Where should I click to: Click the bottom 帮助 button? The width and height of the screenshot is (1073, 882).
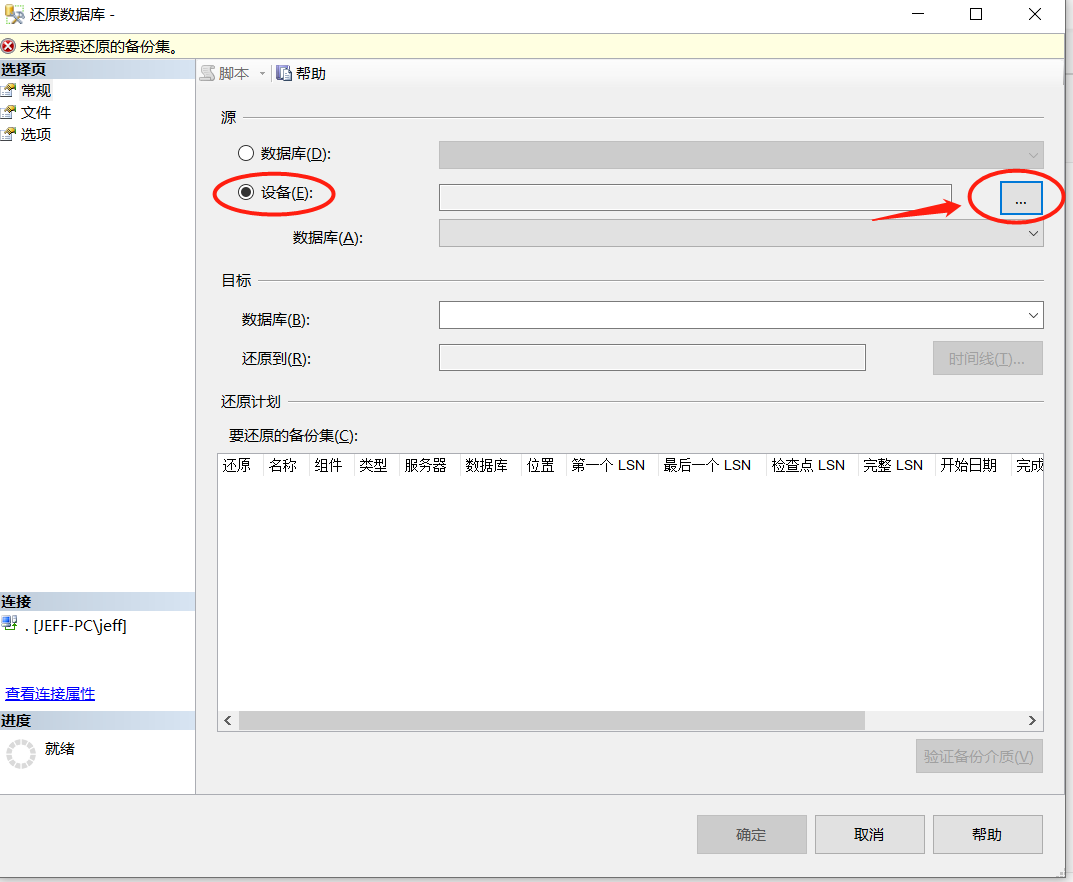coord(987,834)
